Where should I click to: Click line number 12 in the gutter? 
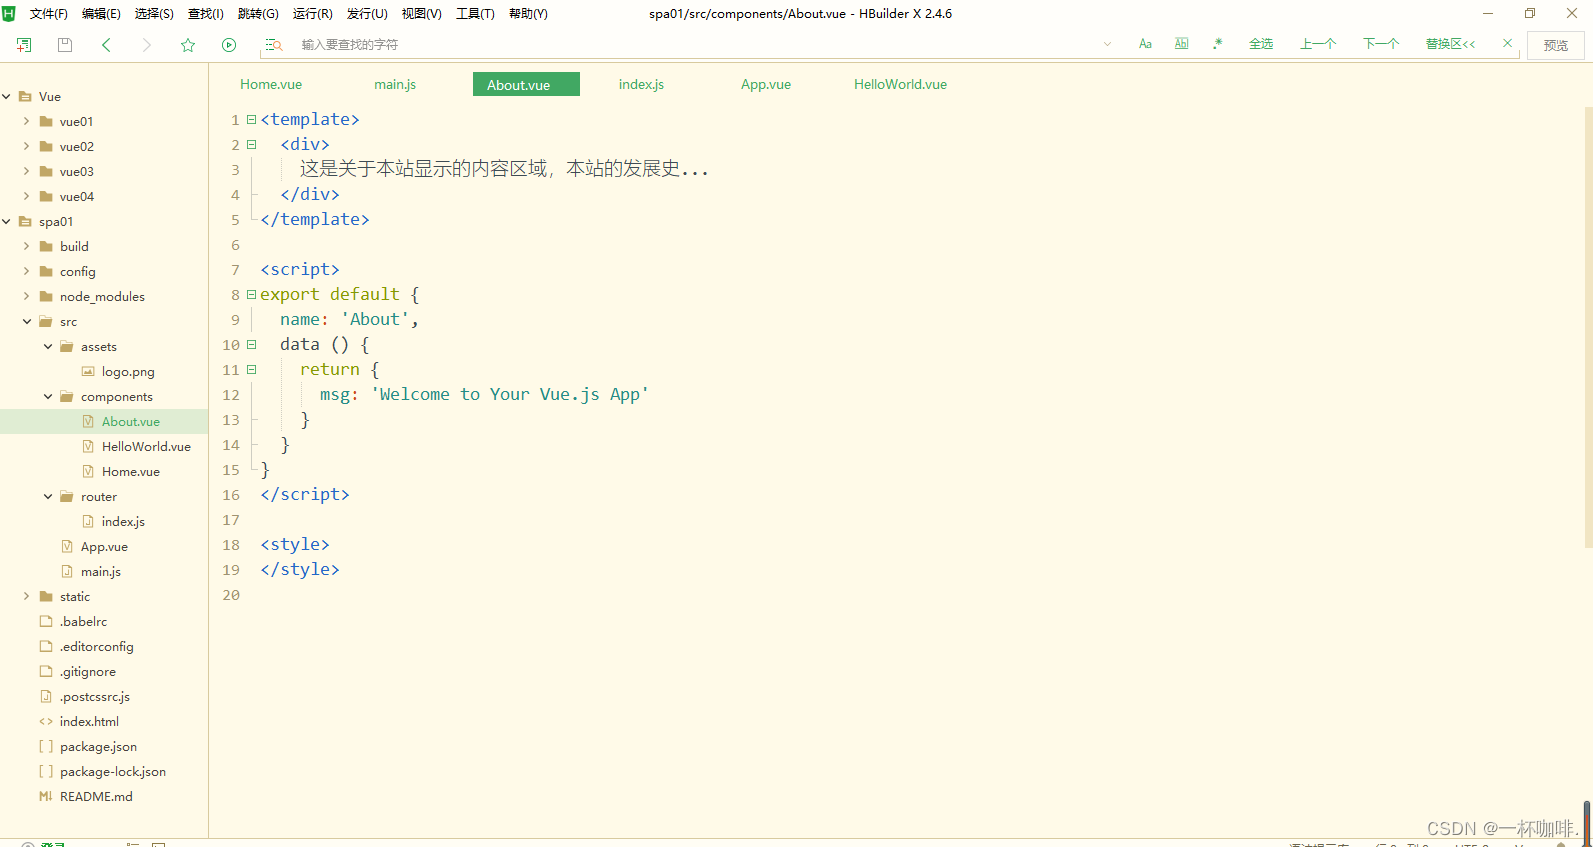[x=231, y=394]
